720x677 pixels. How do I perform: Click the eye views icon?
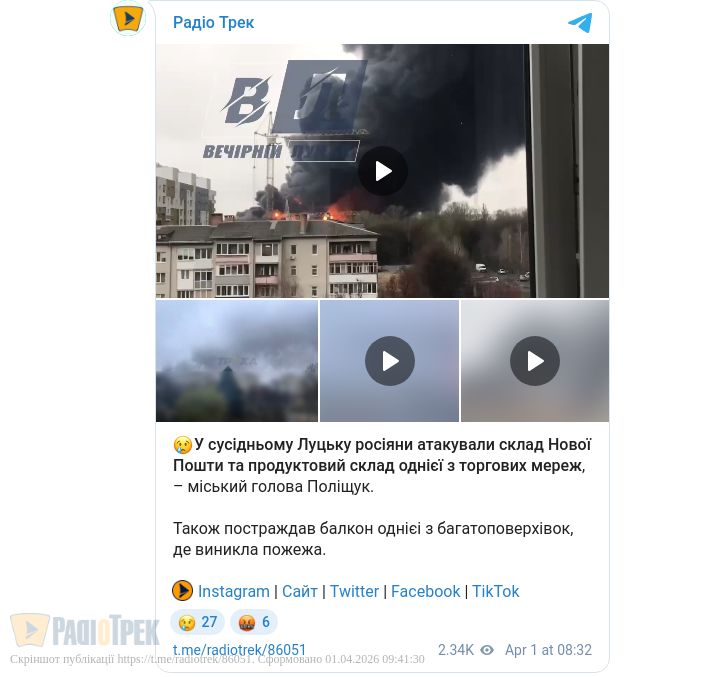(x=487, y=650)
